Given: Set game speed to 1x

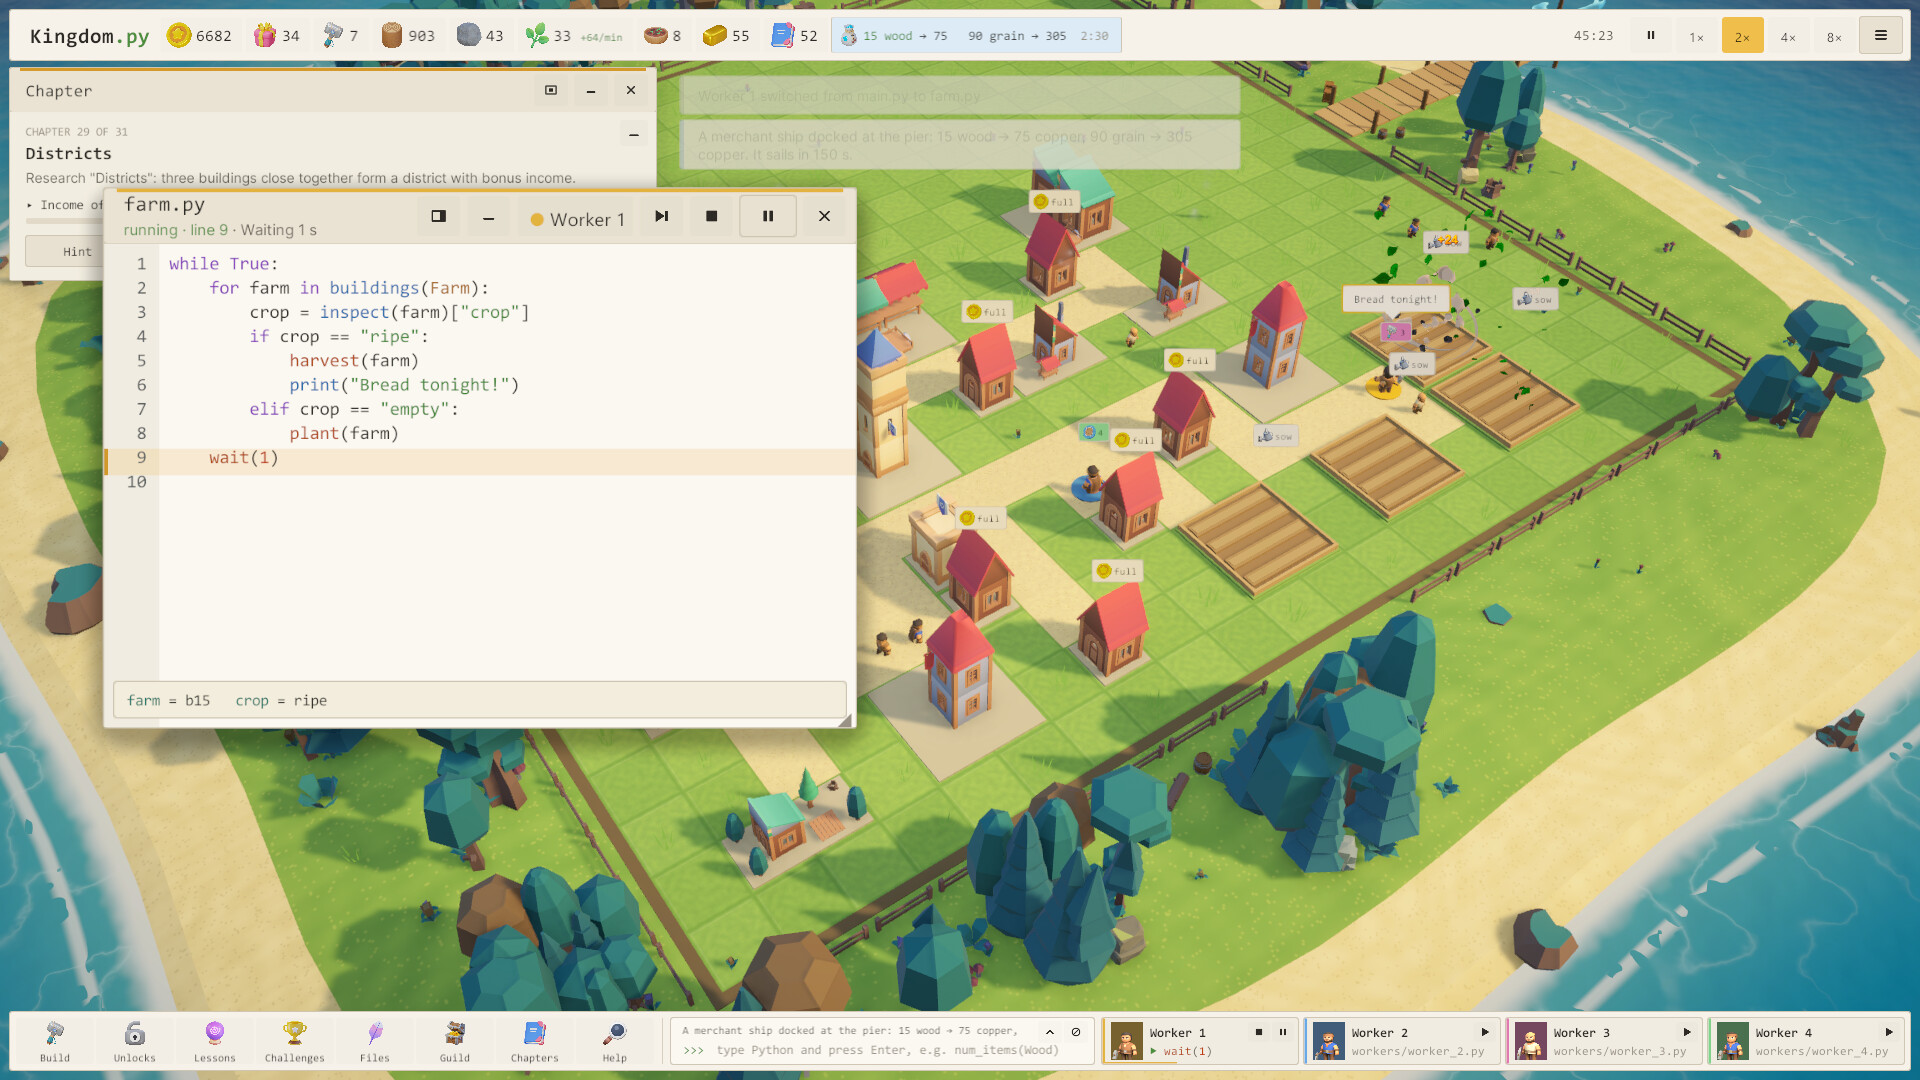Looking at the screenshot, I should pyautogui.click(x=1697, y=36).
